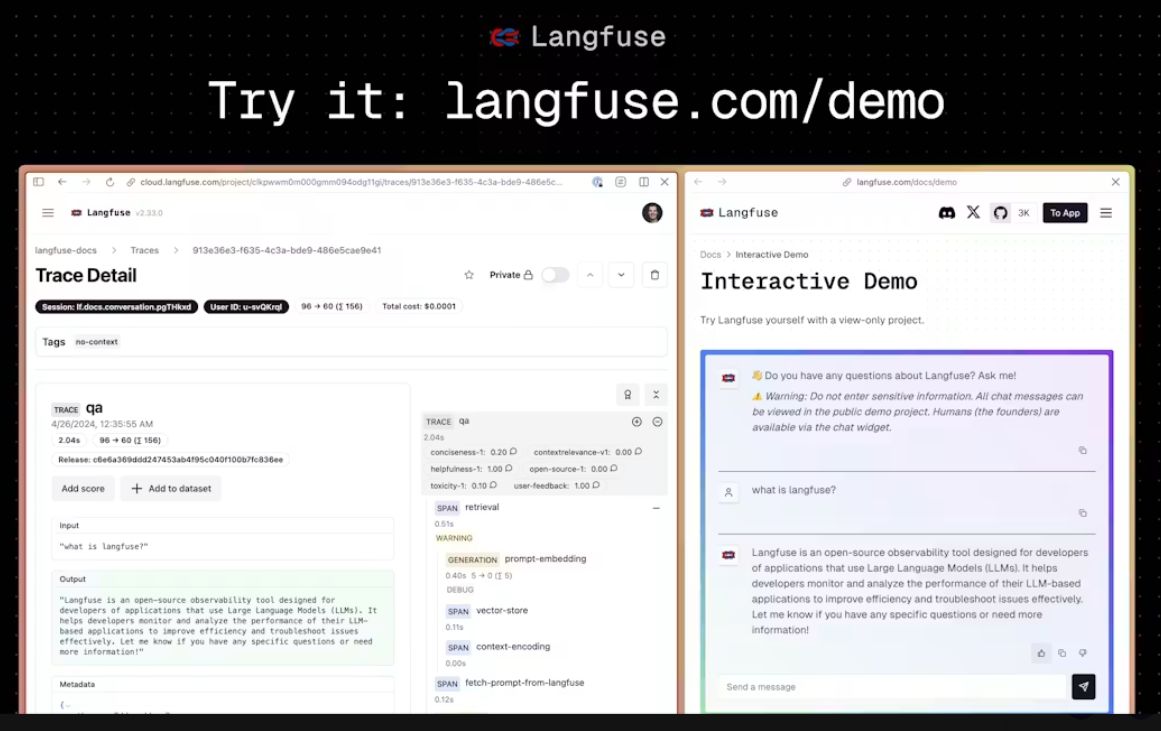Click Docs breadcrumb on demo page
Image resolution: width=1161 pixels, height=731 pixels.
coord(710,255)
